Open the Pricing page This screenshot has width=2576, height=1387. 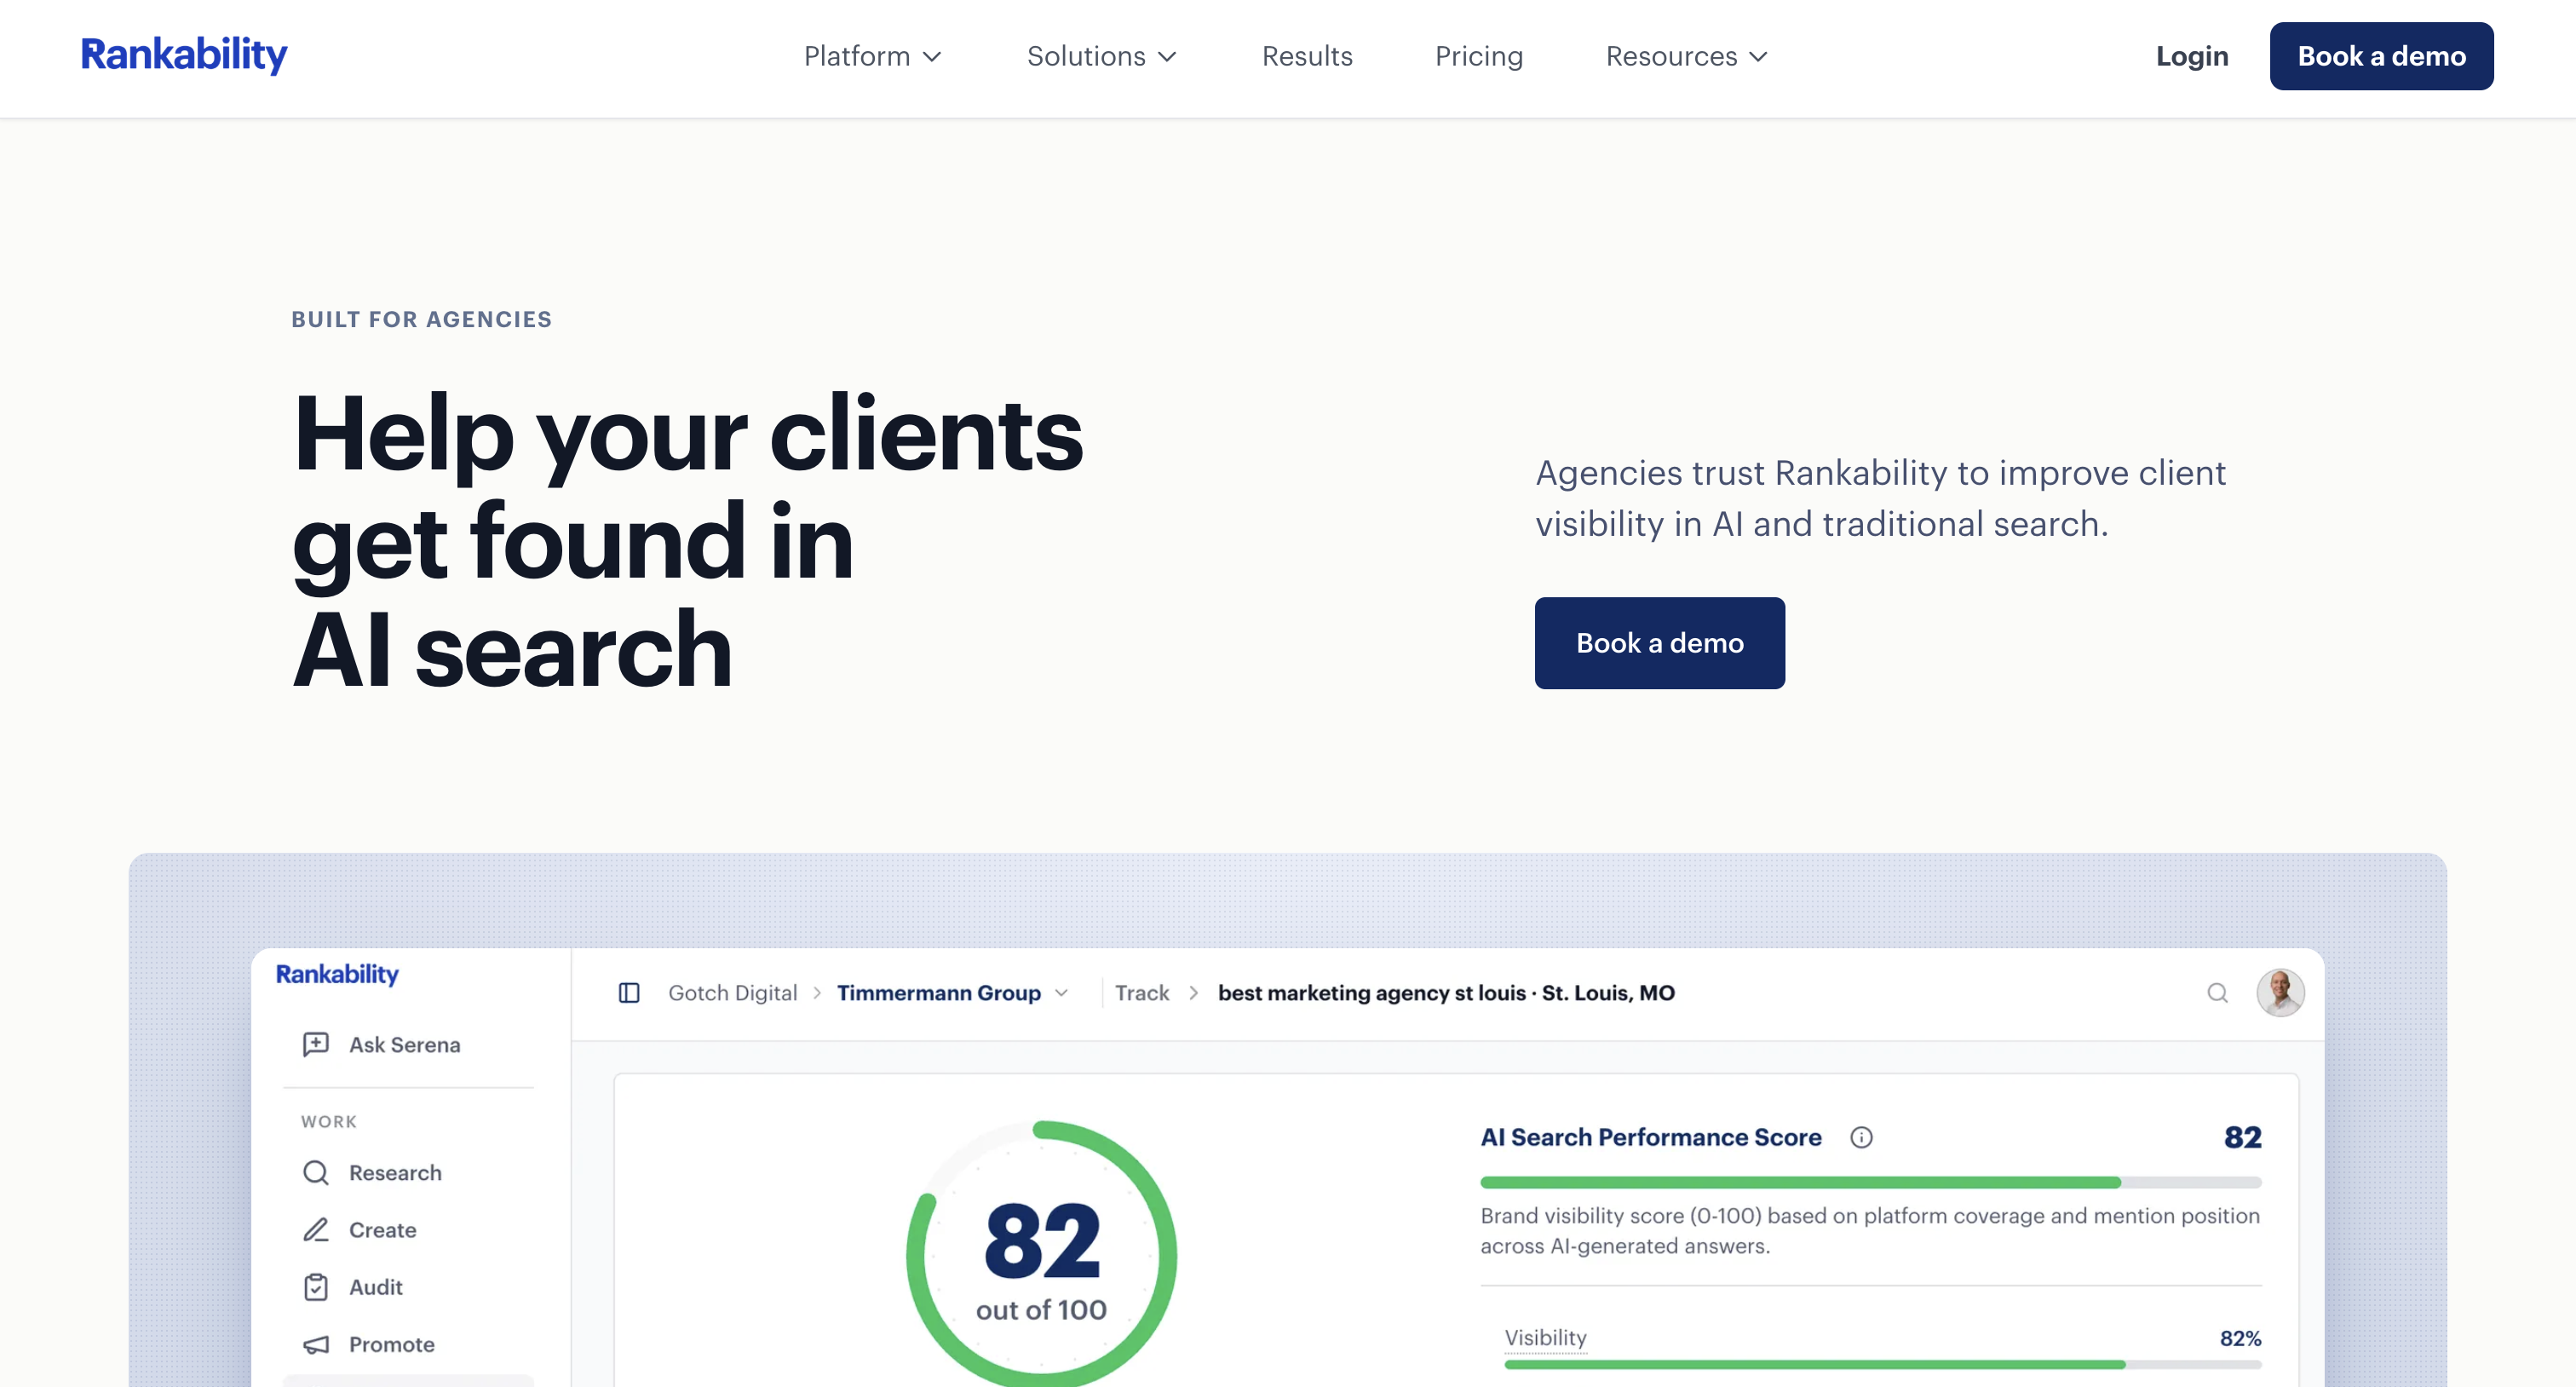click(x=1479, y=56)
